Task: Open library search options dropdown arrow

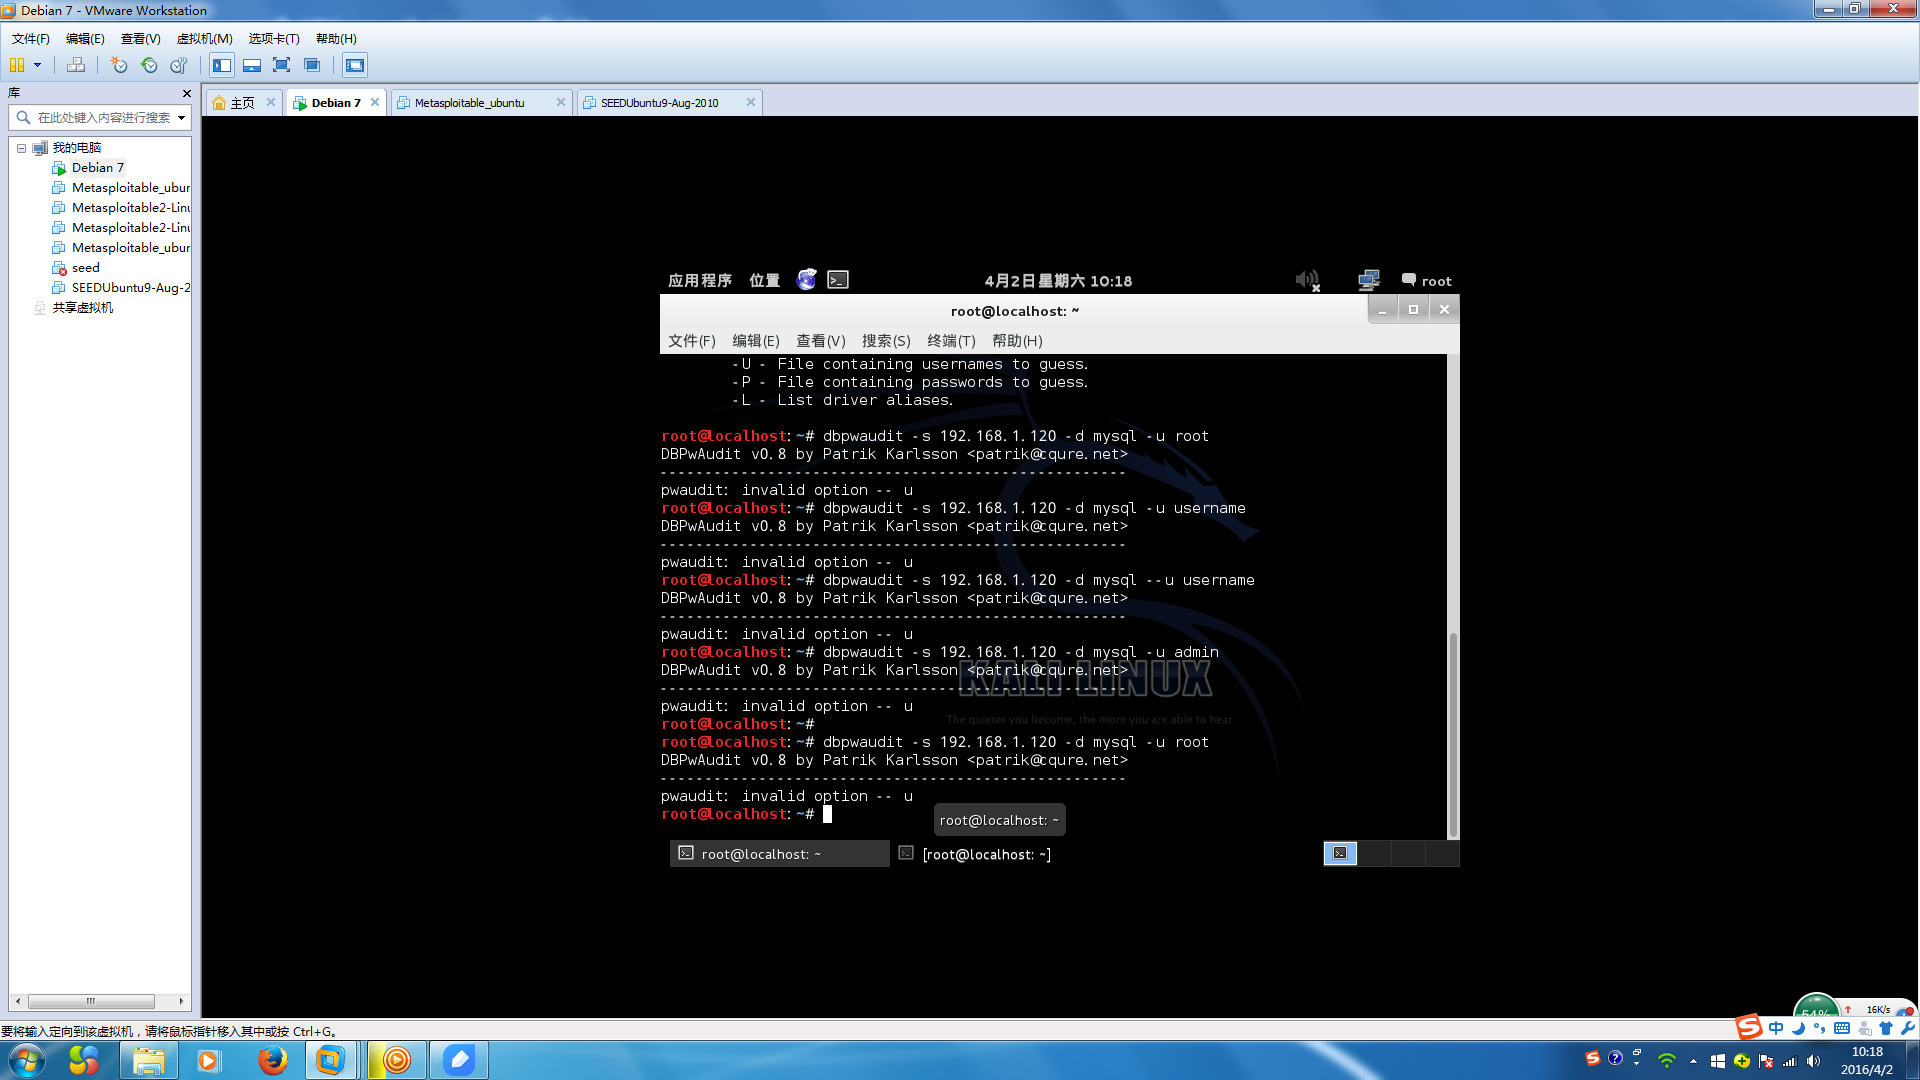Action: coord(181,118)
